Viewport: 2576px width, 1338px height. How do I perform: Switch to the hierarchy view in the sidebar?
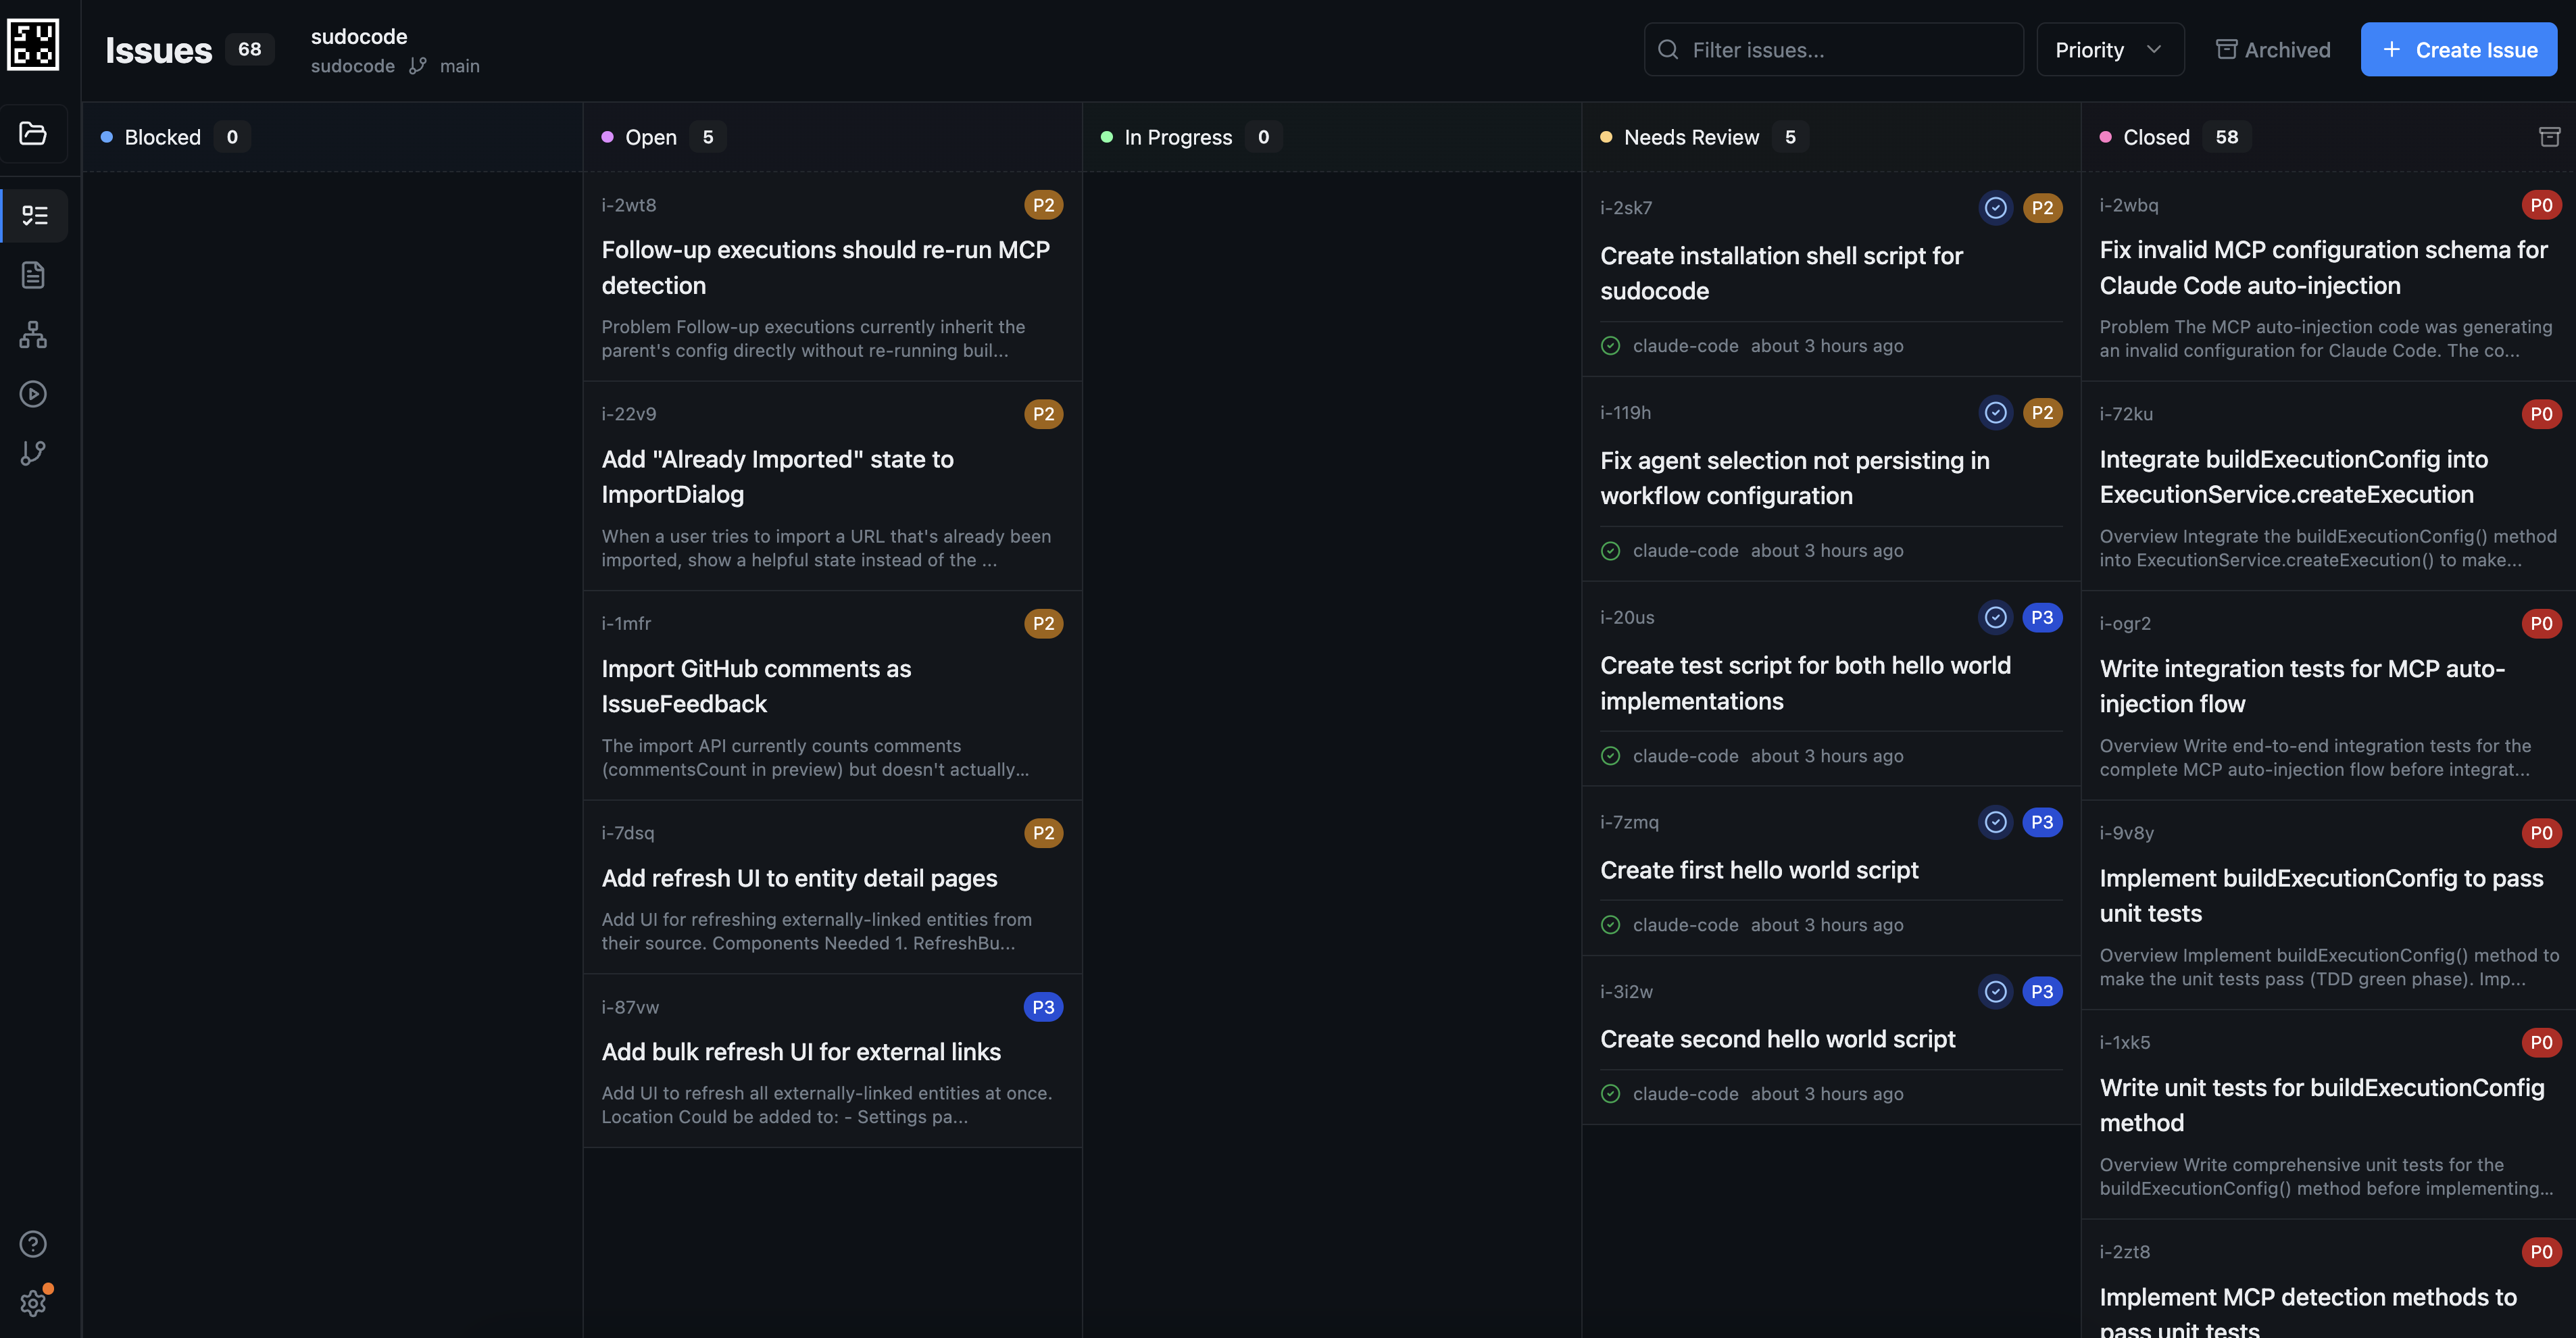[33, 334]
